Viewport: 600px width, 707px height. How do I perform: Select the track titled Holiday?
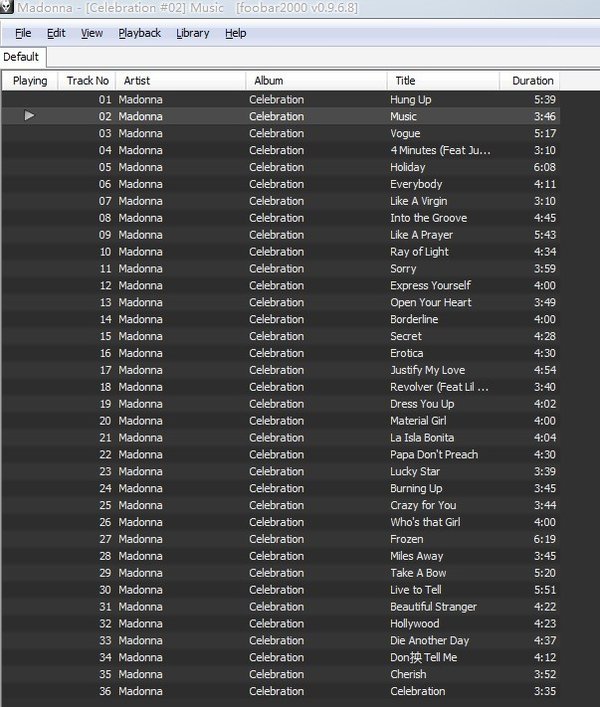pyautogui.click(x=281, y=167)
